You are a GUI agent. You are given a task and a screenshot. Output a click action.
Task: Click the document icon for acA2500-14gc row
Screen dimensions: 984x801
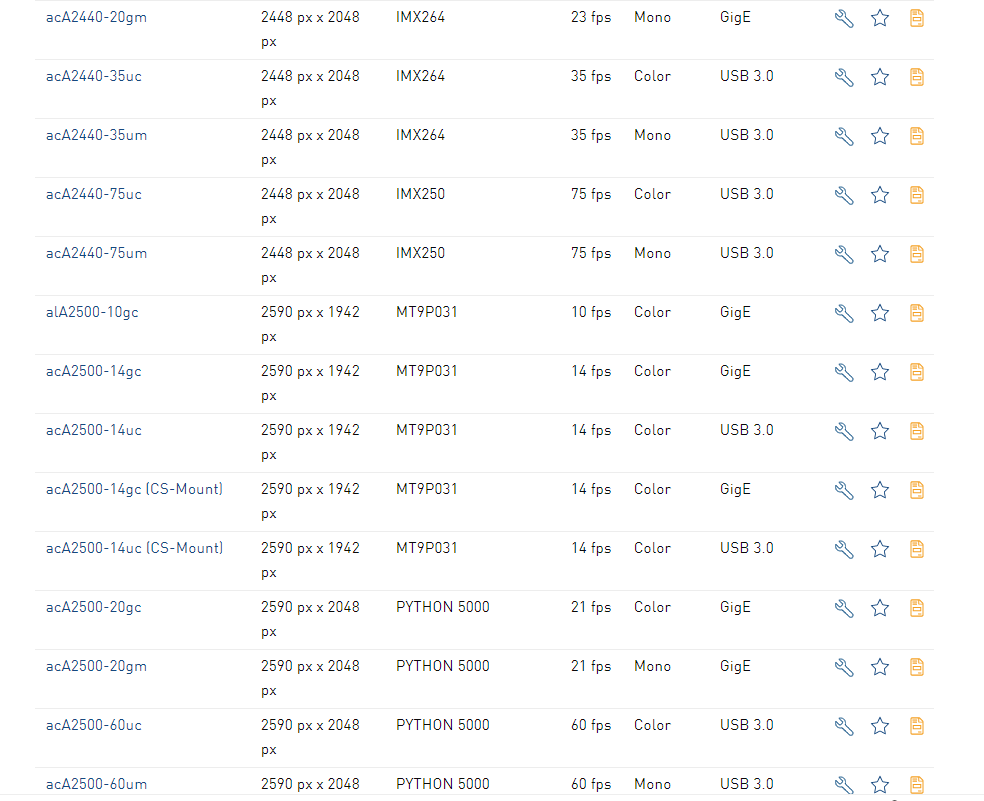pos(916,372)
